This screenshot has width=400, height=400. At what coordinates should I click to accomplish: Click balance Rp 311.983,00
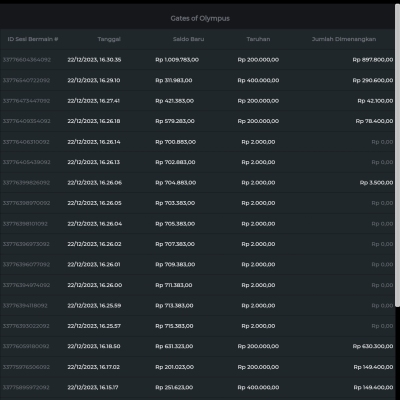click(174, 80)
